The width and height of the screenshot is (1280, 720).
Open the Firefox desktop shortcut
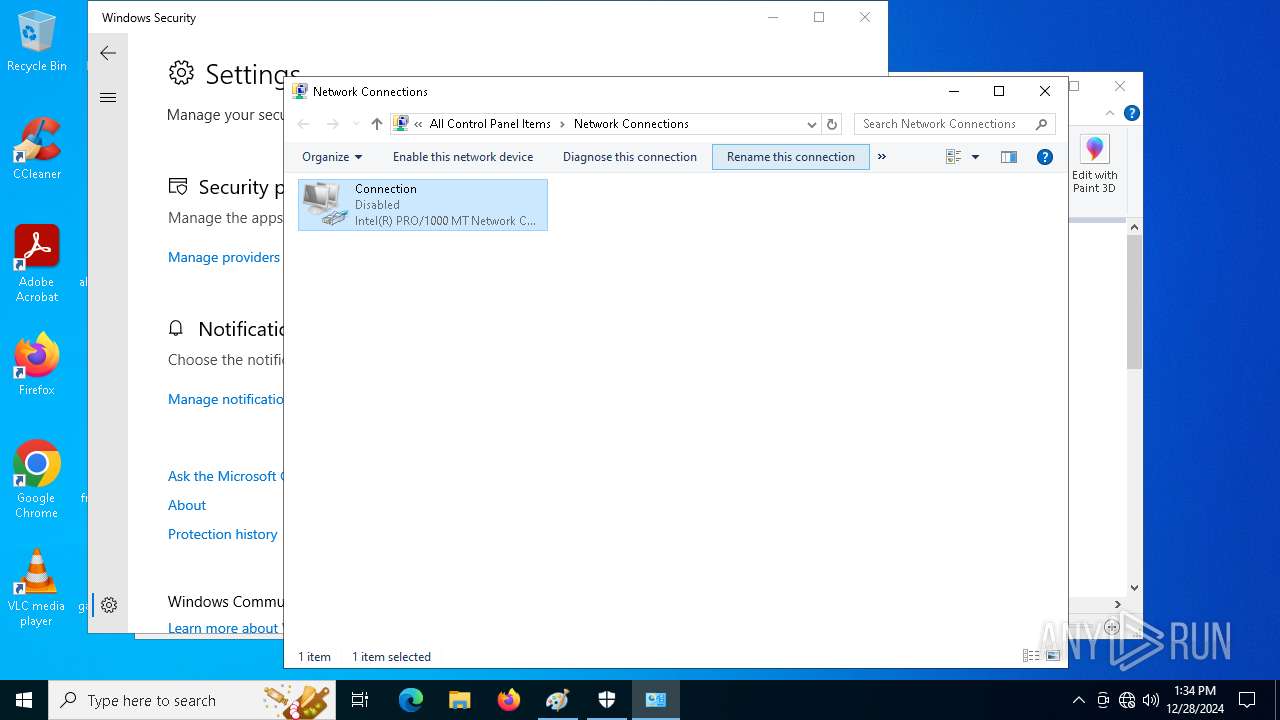point(37,365)
